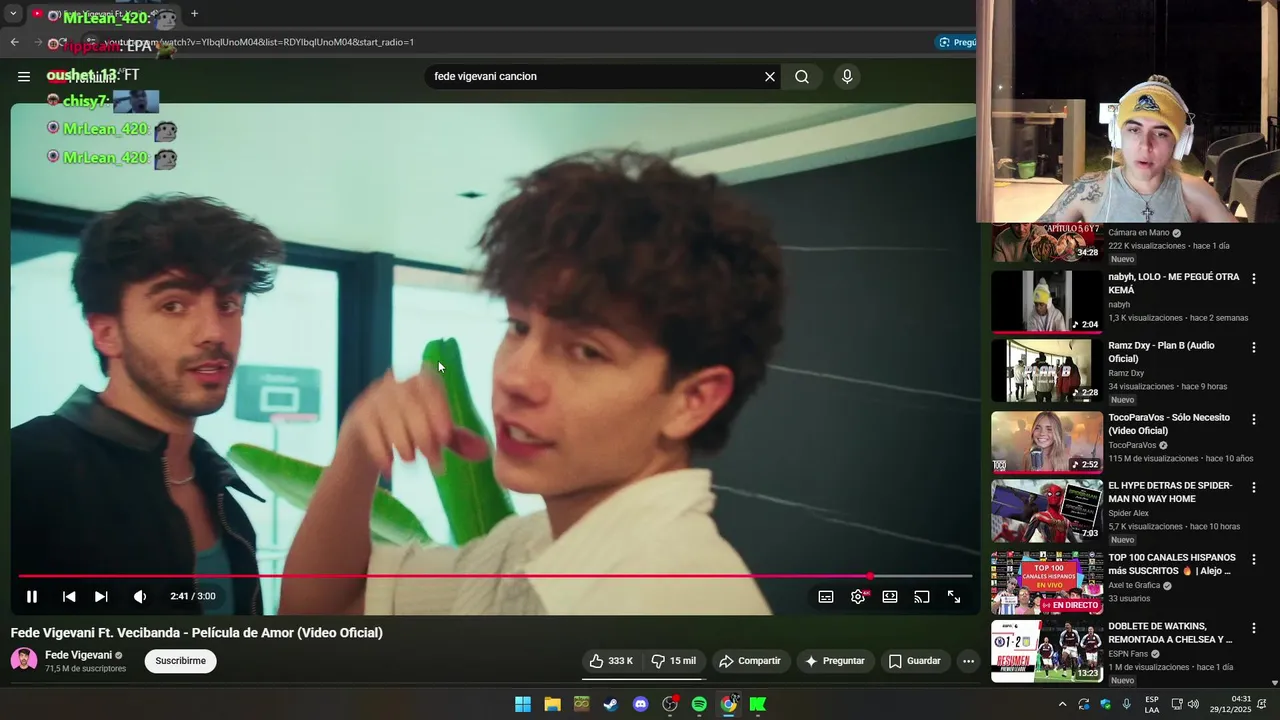The height and width of the screenshot is (720, 1280).
Task: Open Windows Start menu
Action: click(523, 704)
